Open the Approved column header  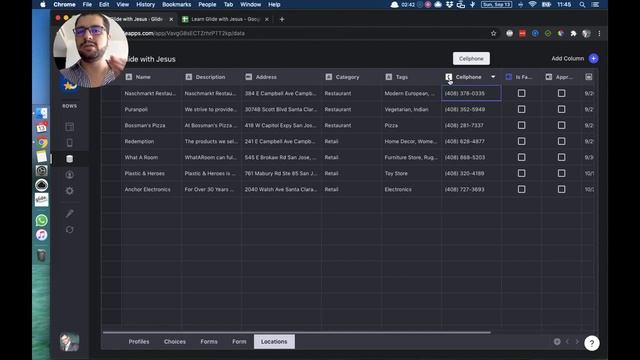[x=562, y=77]
